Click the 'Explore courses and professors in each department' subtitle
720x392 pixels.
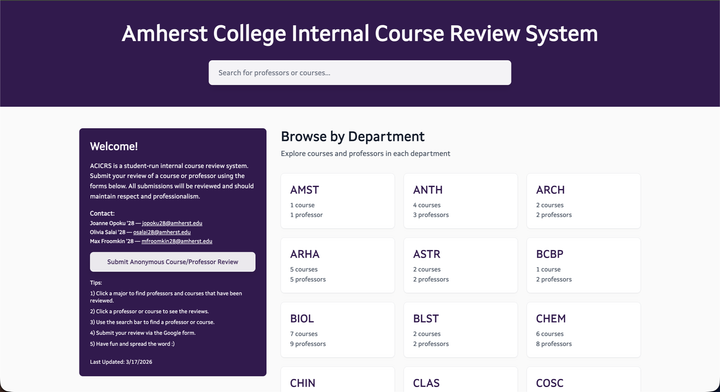click(366, 153)
